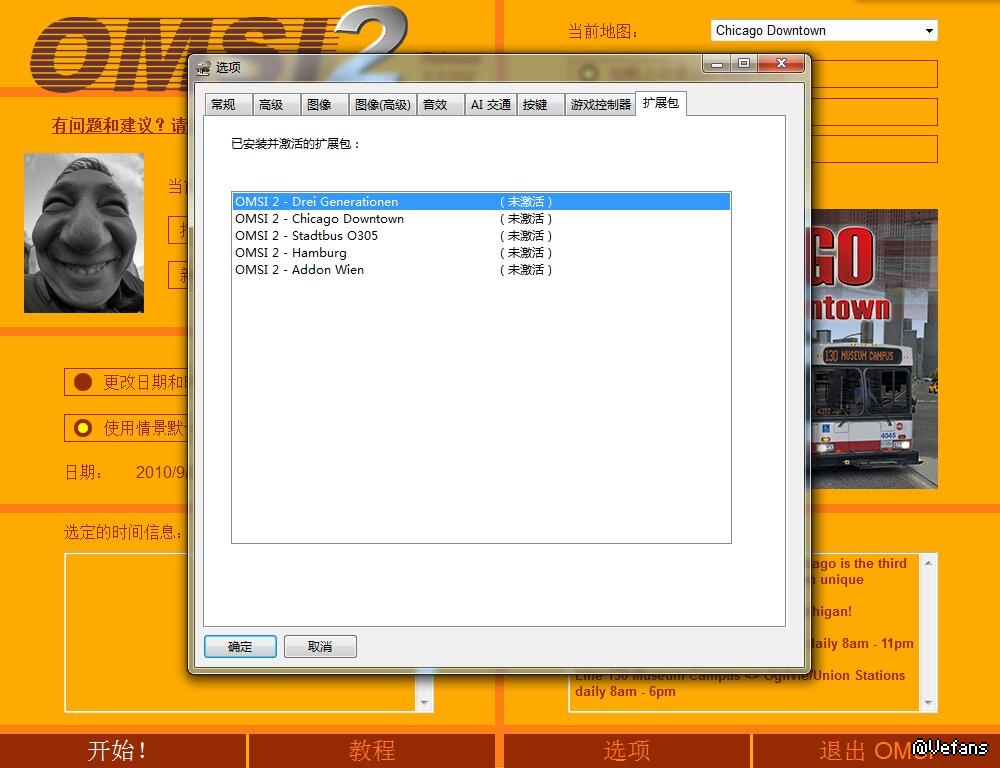
Task: Select OMSI 2 - Stadtbus O305 entry
Action: (x=481, y=236)
